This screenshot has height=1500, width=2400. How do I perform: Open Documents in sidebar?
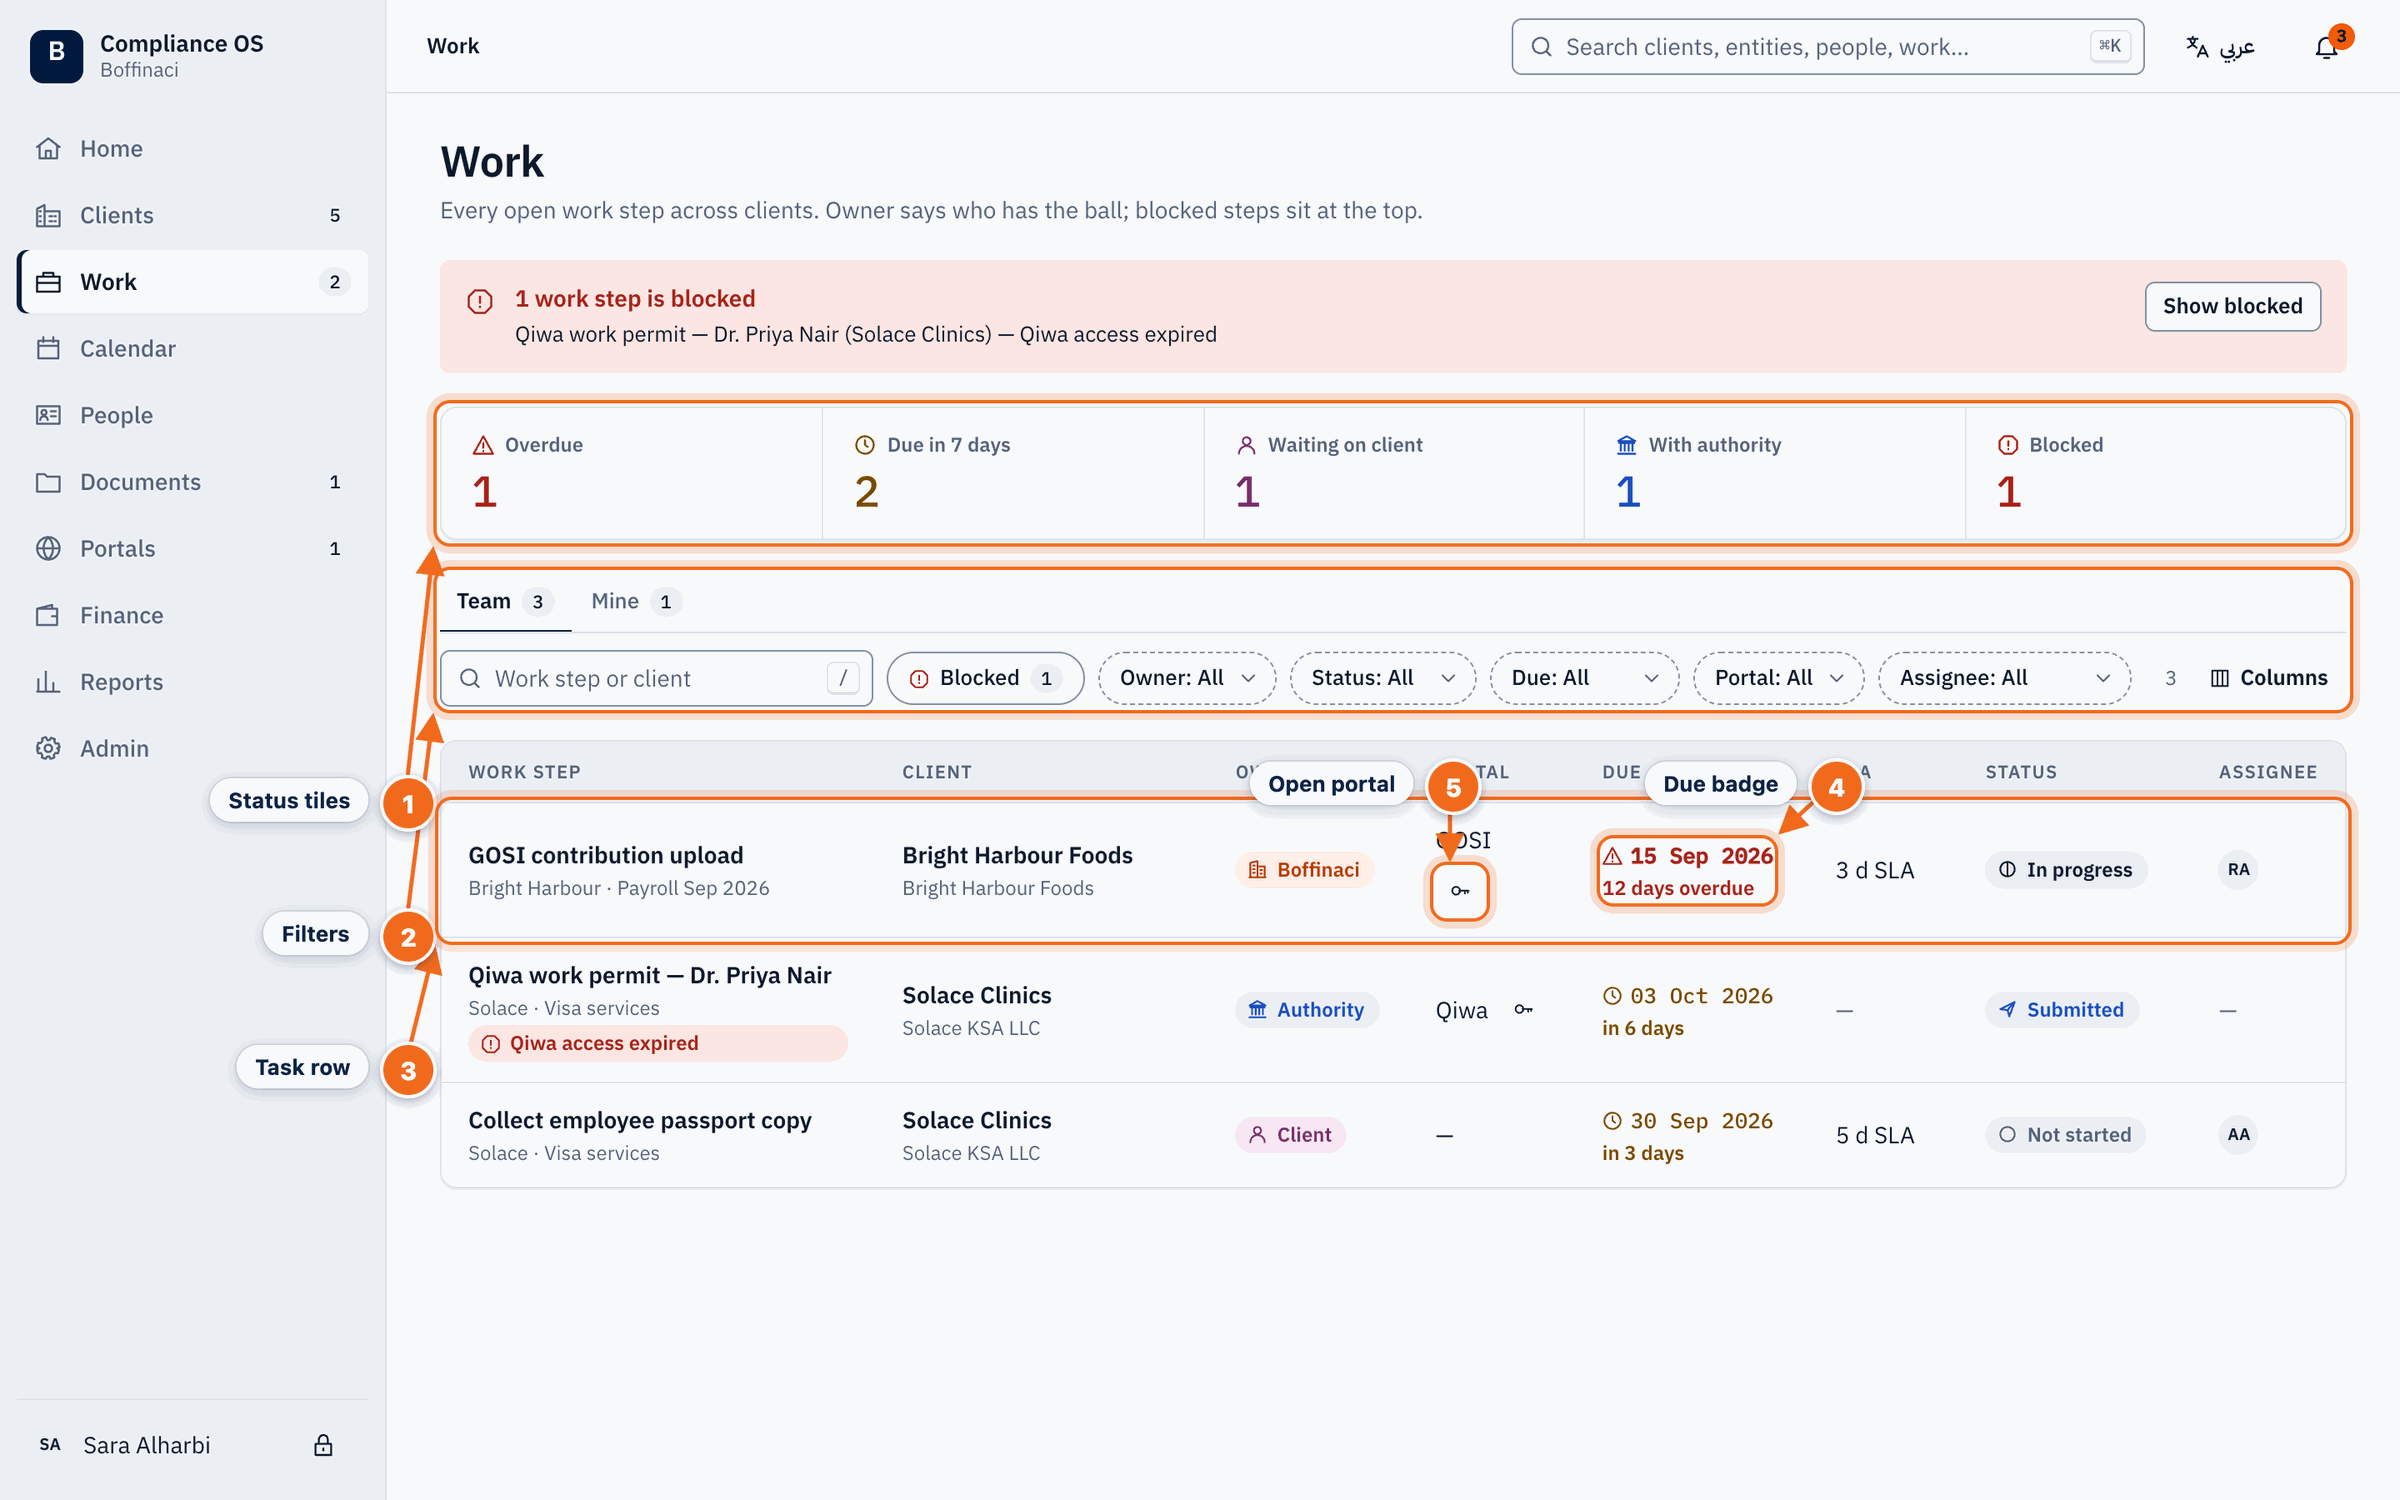coord(193,482)
